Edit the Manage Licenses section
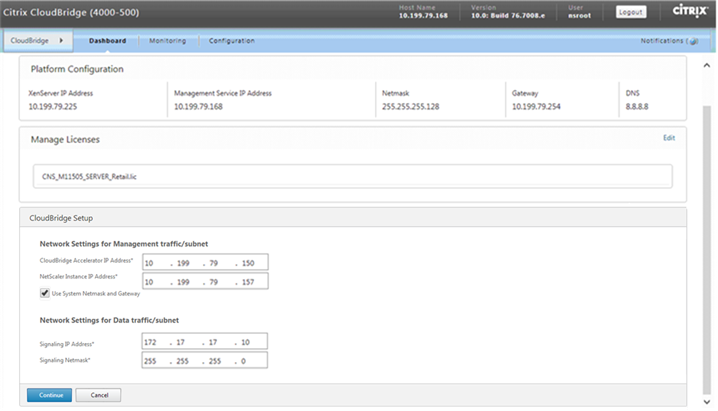Viewport: 718px width, 411px height. [x=669, y=138]
